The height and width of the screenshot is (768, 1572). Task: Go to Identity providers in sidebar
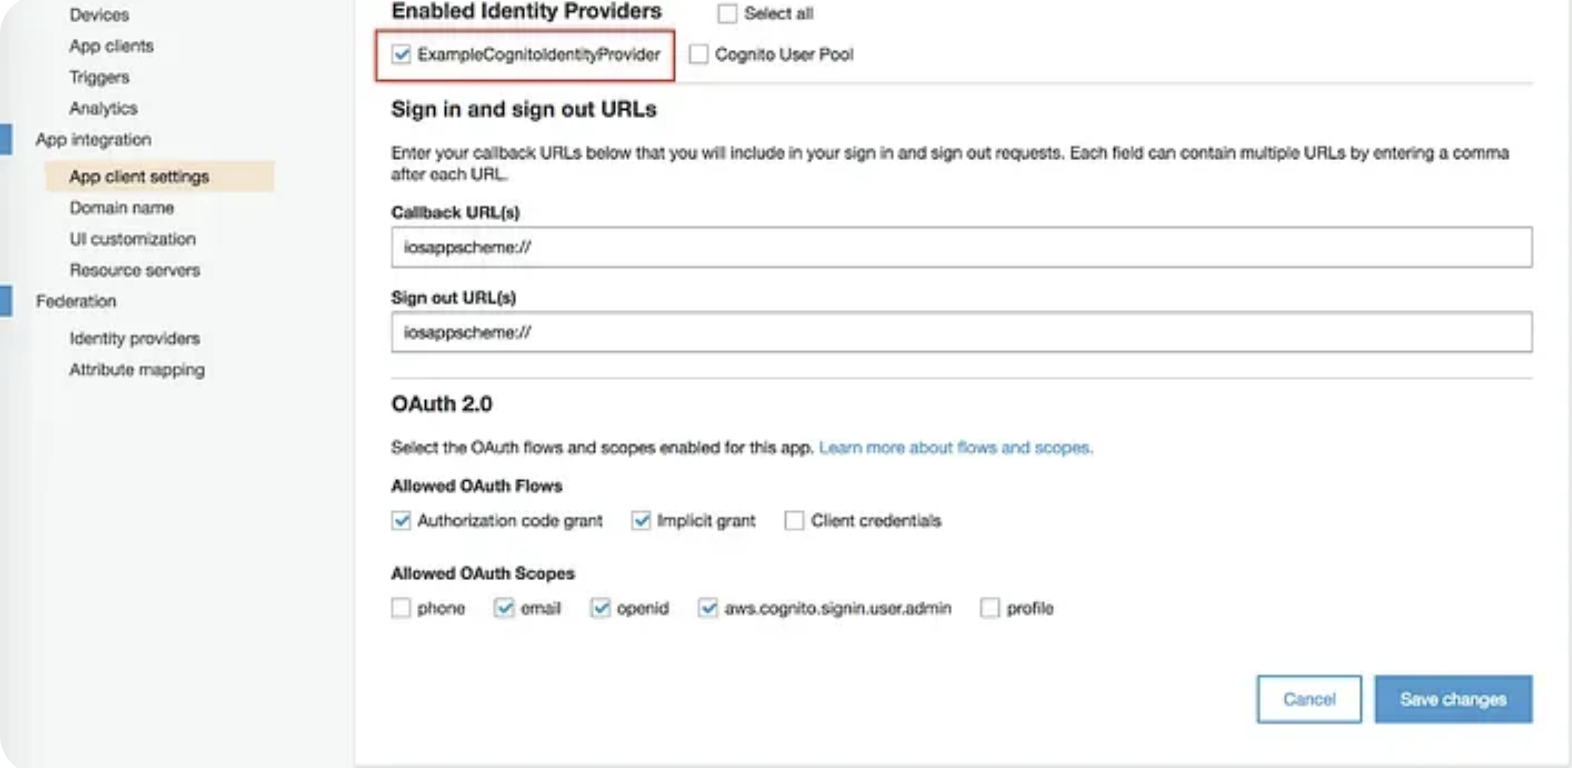134,338
